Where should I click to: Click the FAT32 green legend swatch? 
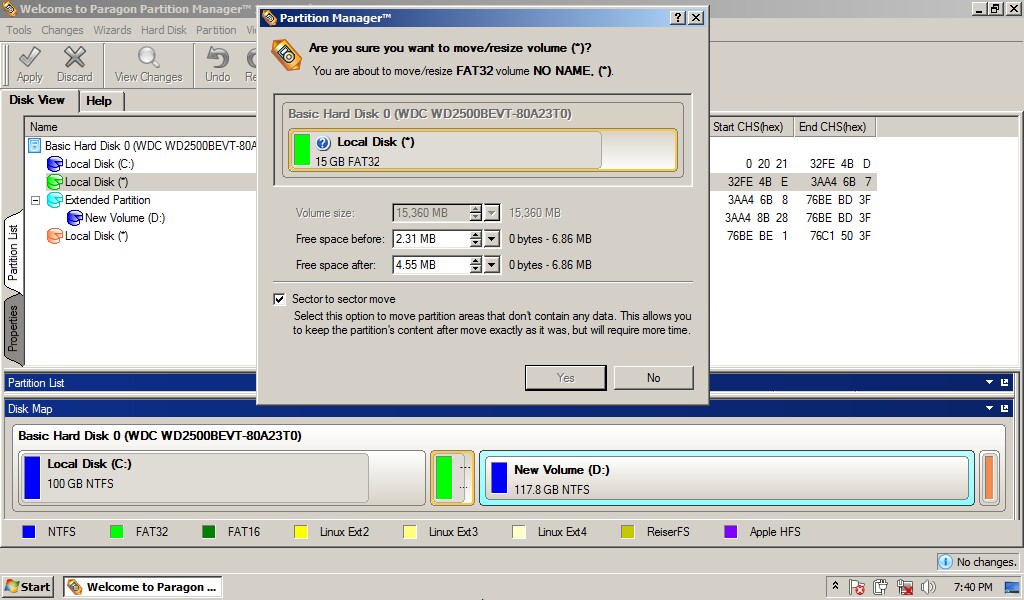pyautogui.click(x=117, y=532)
